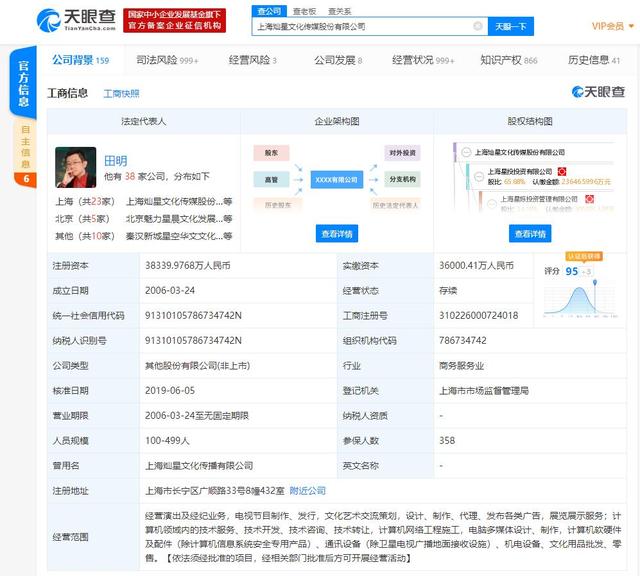Click 查看详情 under 企业架构图
Viewport: 640px width, 576px height.
coord(337,234)
